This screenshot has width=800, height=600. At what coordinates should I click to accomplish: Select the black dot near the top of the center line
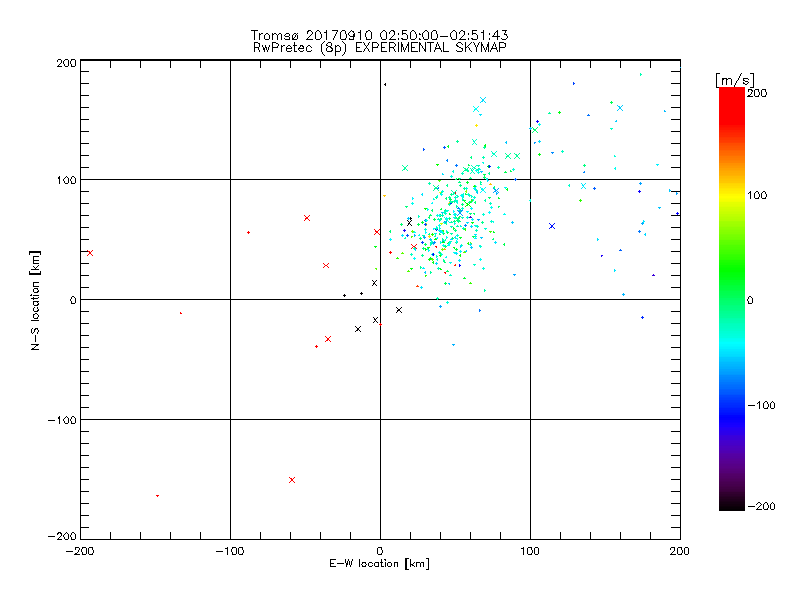[385, 85]
